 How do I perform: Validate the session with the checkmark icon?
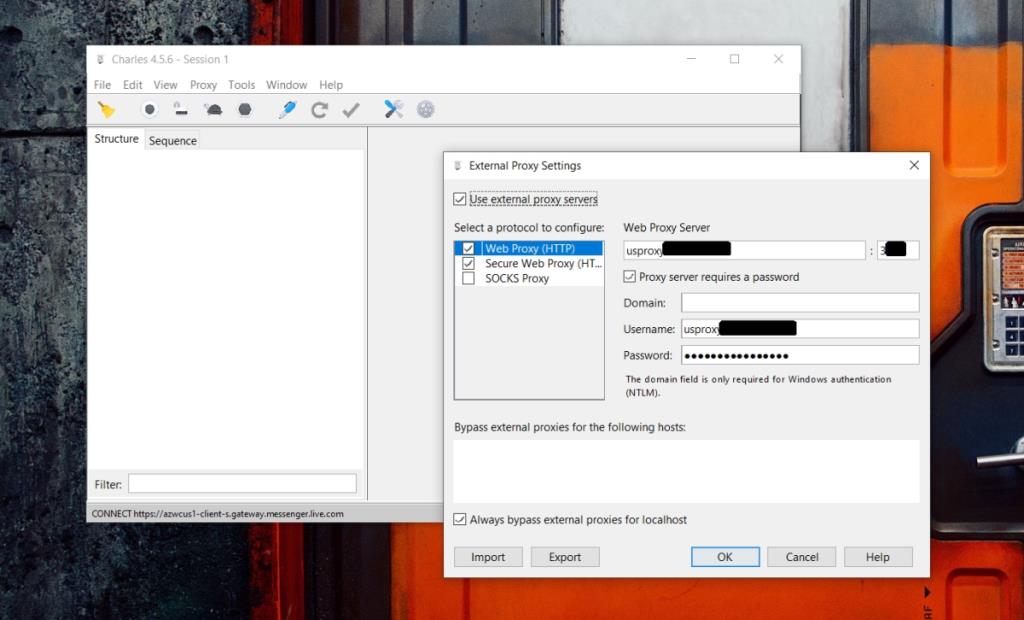click(x=350, y=110)
